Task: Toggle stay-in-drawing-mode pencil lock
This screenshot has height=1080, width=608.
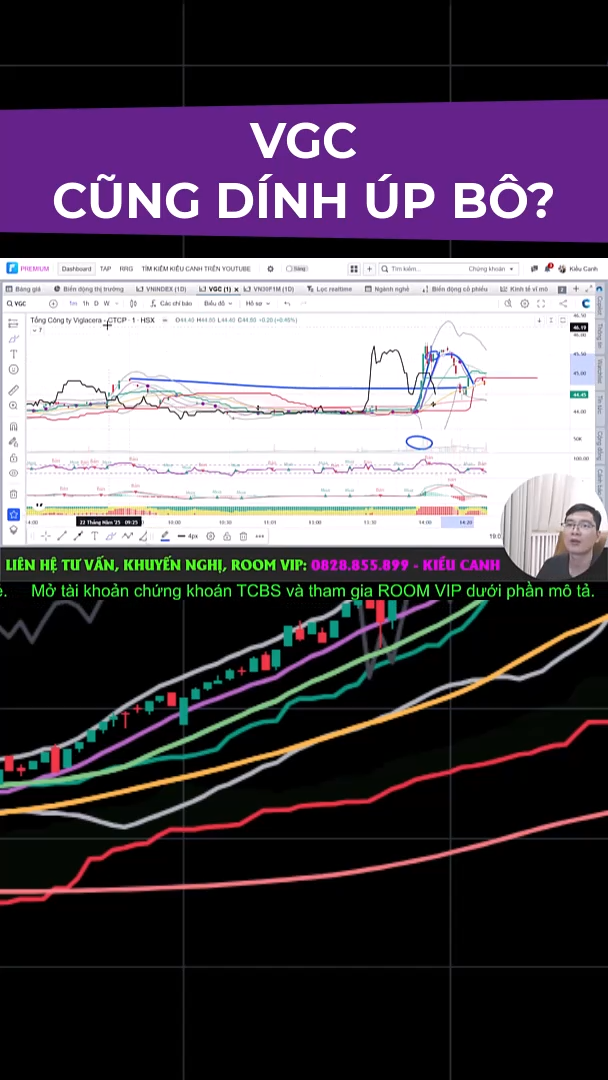Action: click(x=13, y=442)
